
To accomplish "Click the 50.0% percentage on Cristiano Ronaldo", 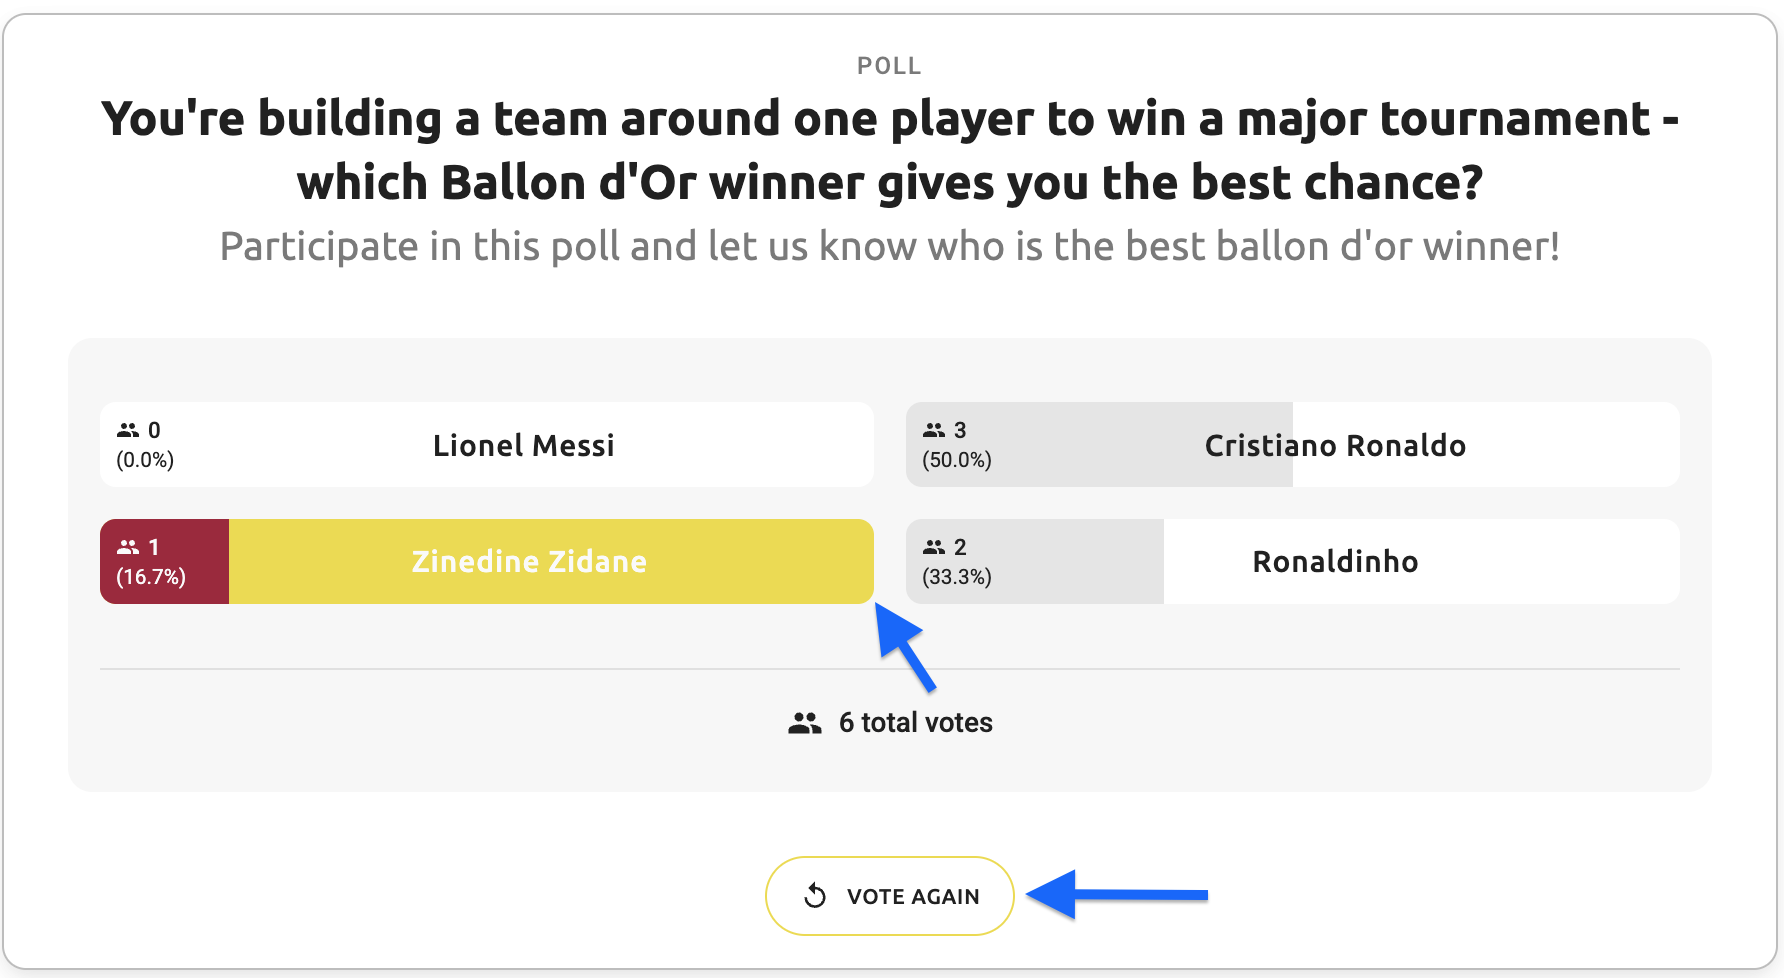I will [x=957, y=460].
